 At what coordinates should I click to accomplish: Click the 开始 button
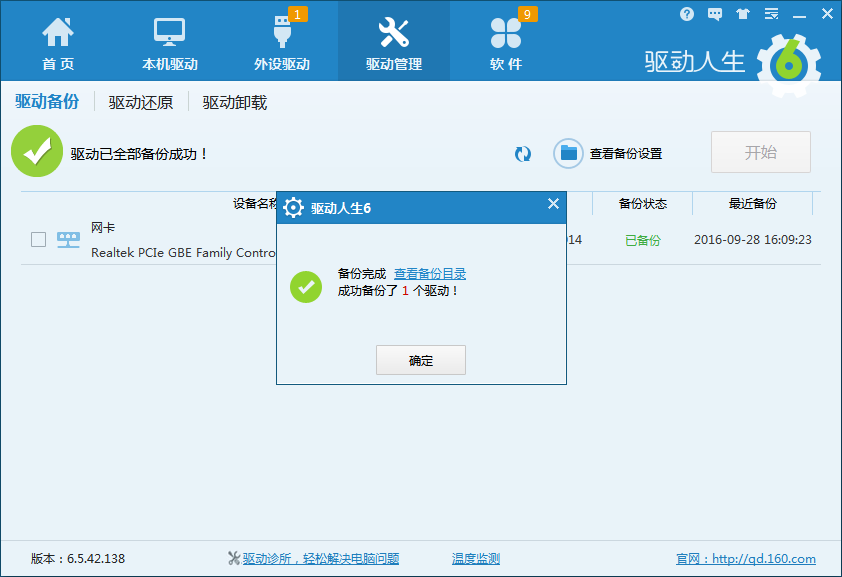pyautogui.click(x=761, y=152)
